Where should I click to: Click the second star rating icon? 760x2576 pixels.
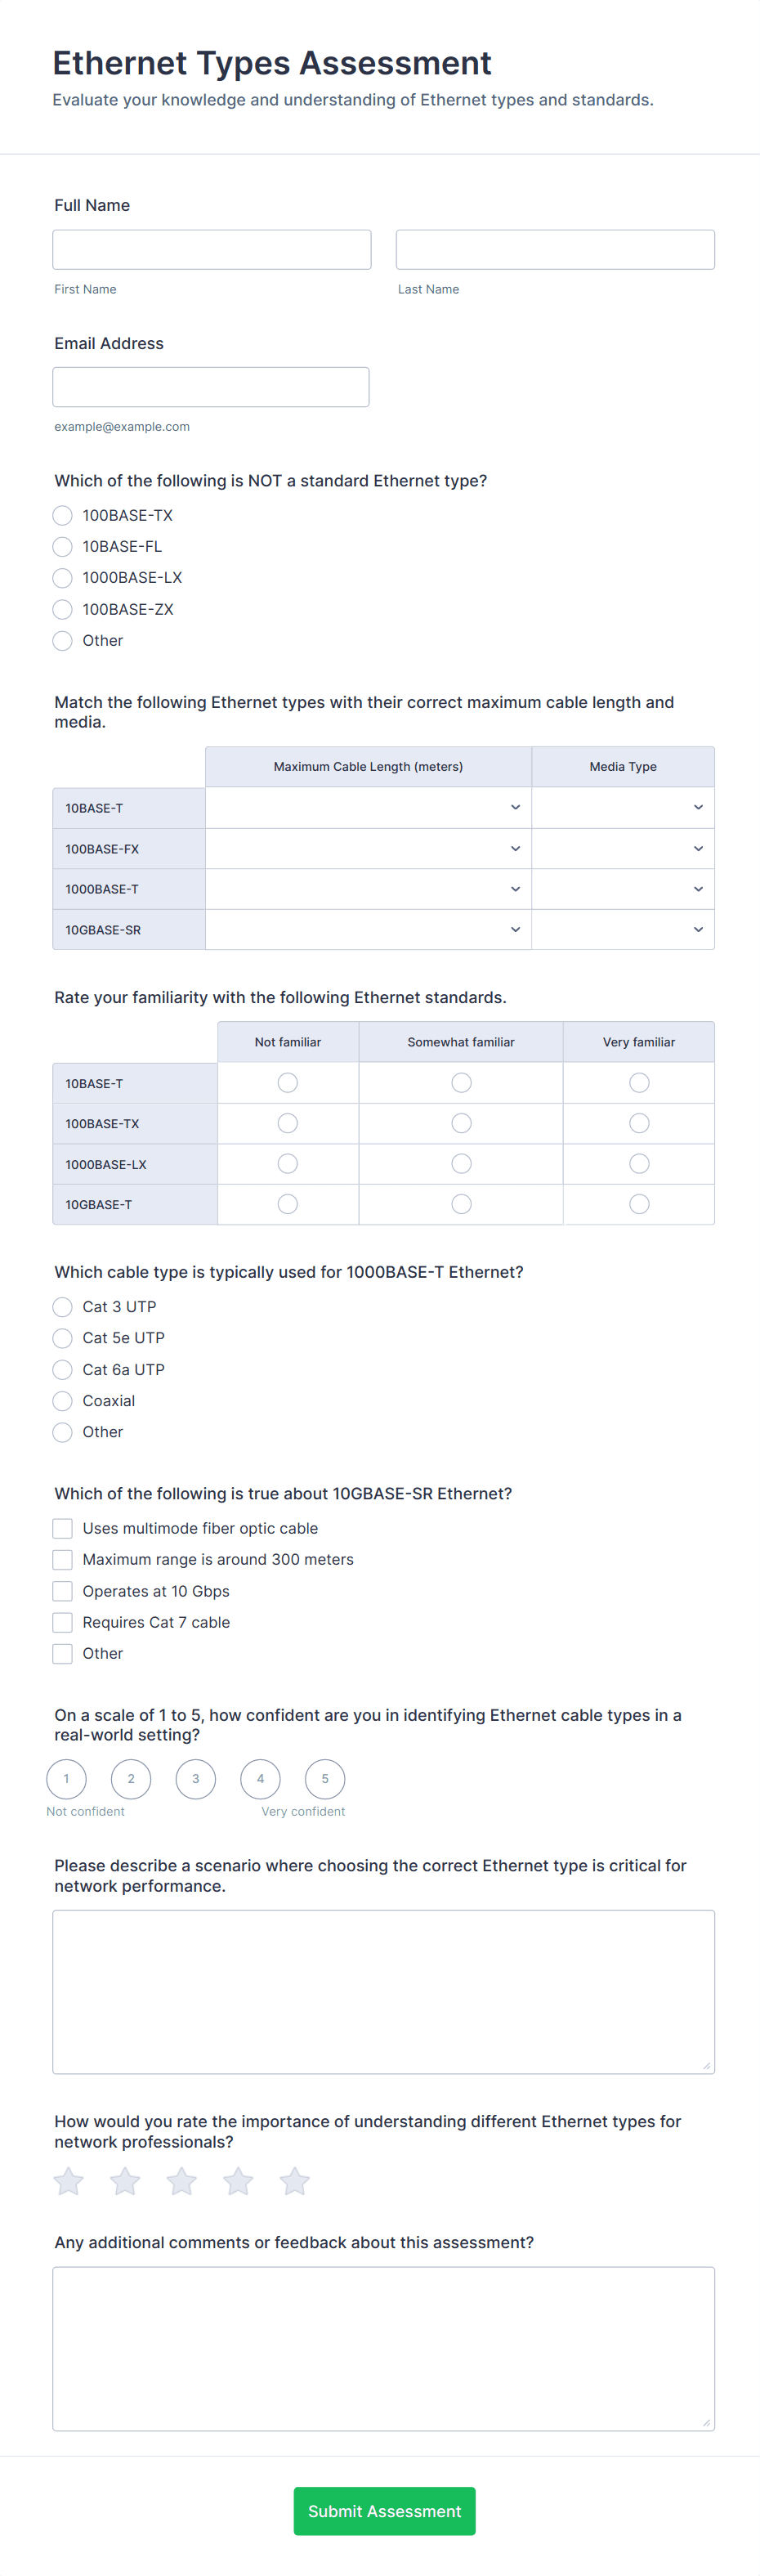(125, 2181)
